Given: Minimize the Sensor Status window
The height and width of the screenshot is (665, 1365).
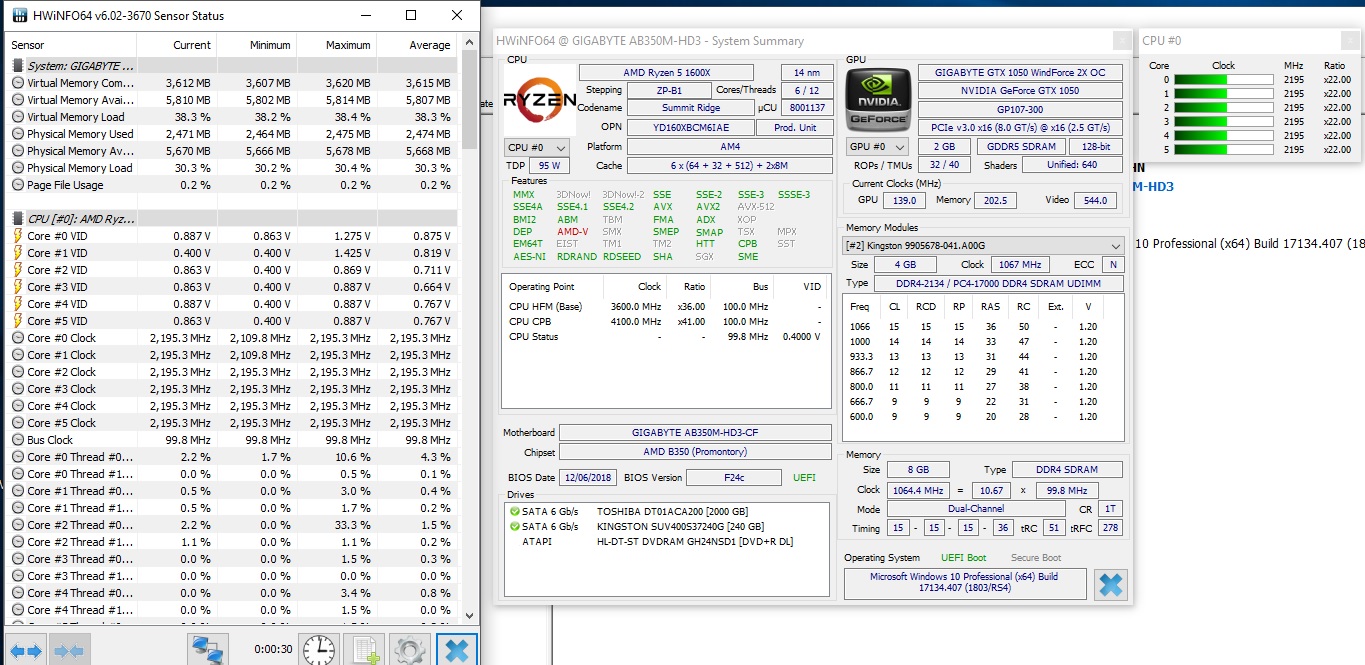Looking at the screenshot, I should click(365, 15).
